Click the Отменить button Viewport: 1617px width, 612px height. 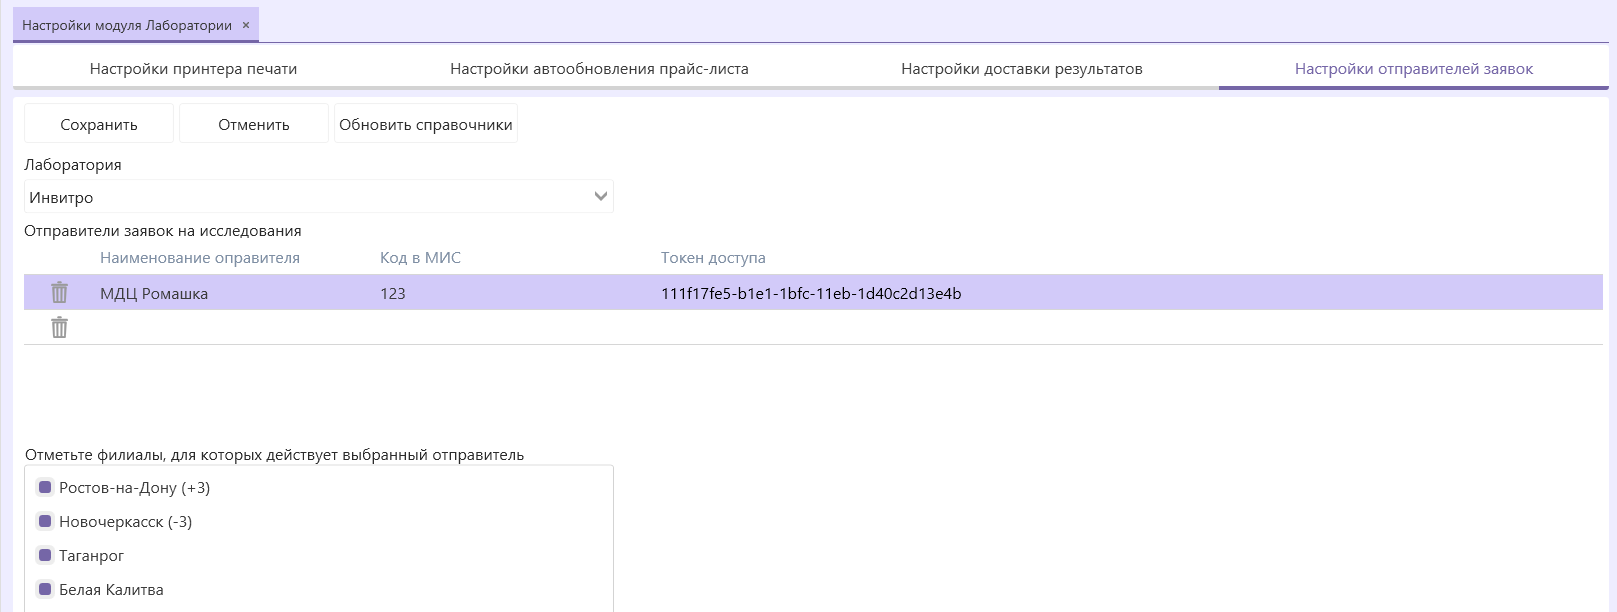point(254,124)
